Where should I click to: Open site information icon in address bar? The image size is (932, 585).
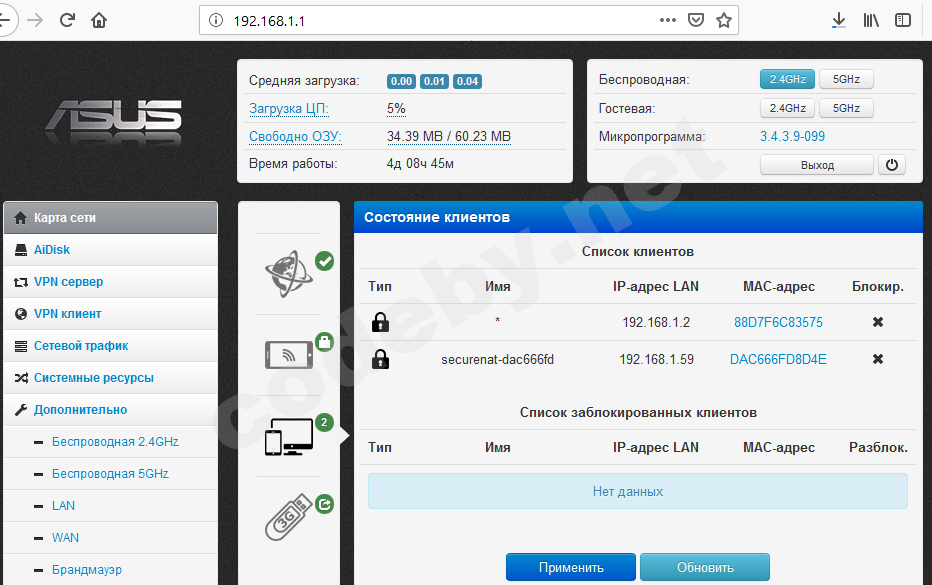(216, 21)
